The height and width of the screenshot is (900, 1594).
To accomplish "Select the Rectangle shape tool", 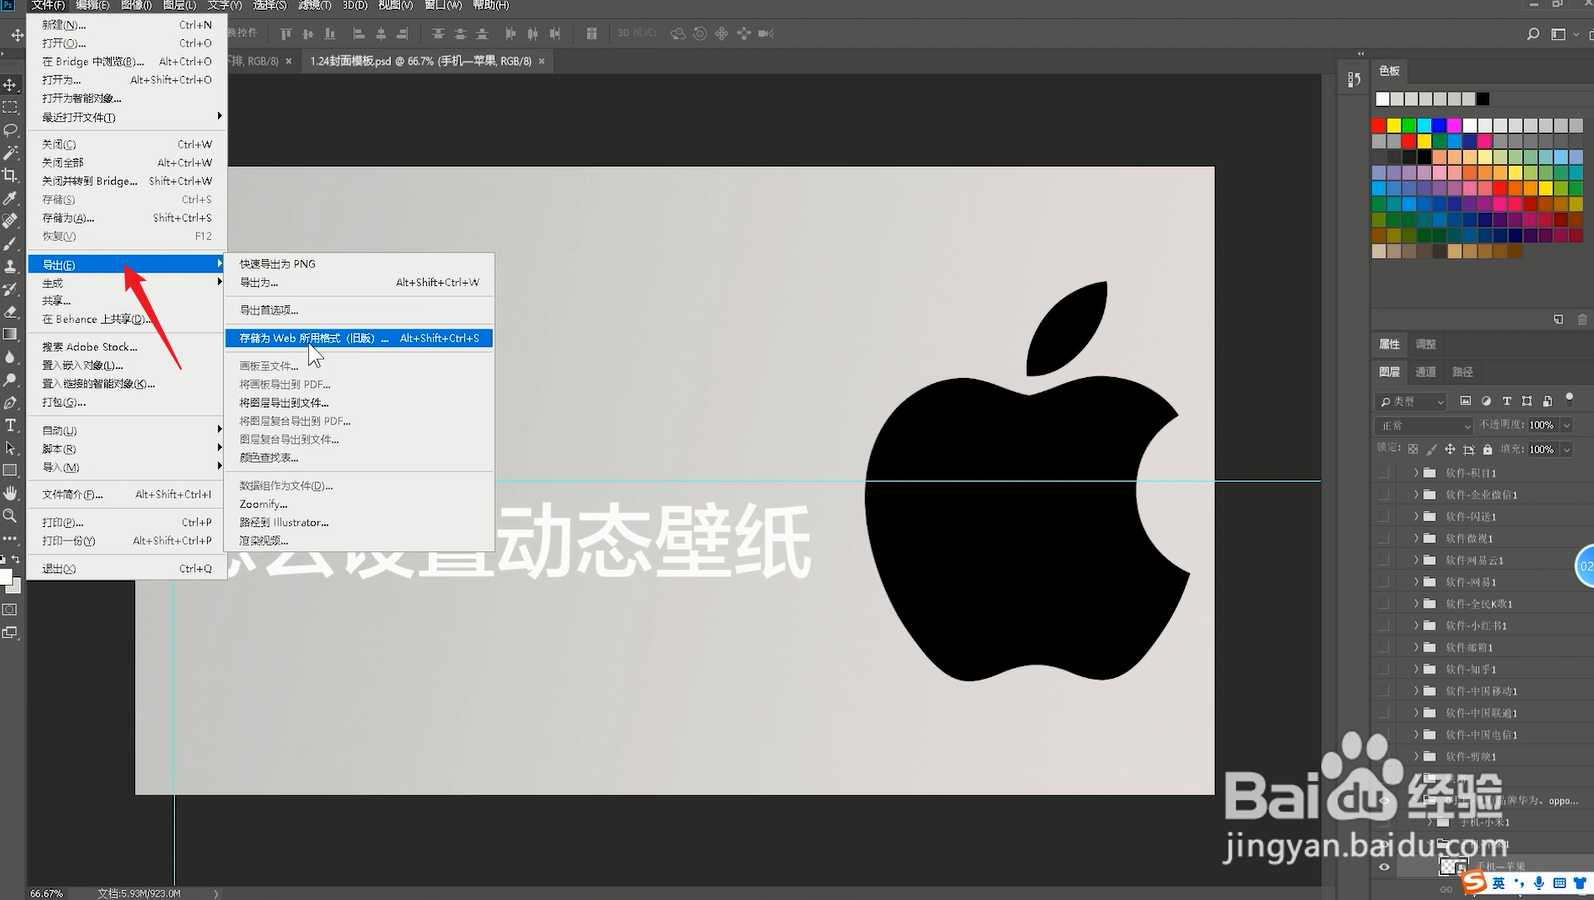I will point(10,470).
